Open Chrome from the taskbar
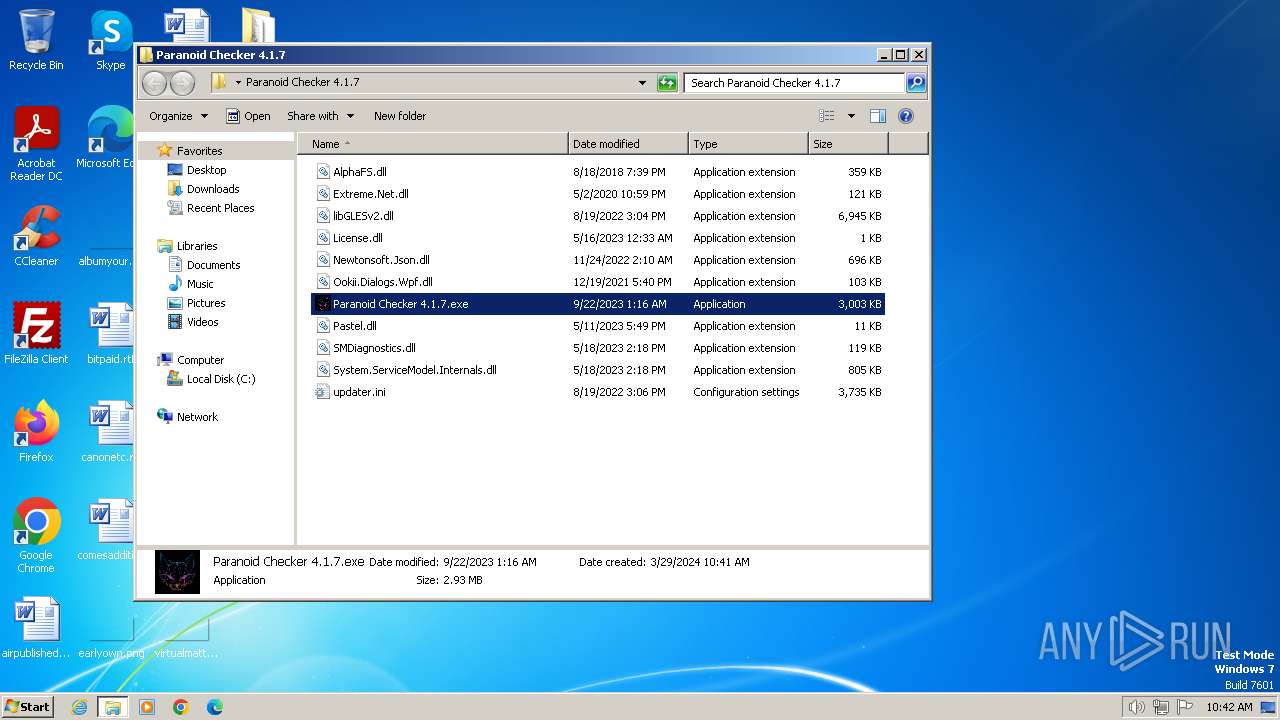1280x720 pixels. point(181,707)
